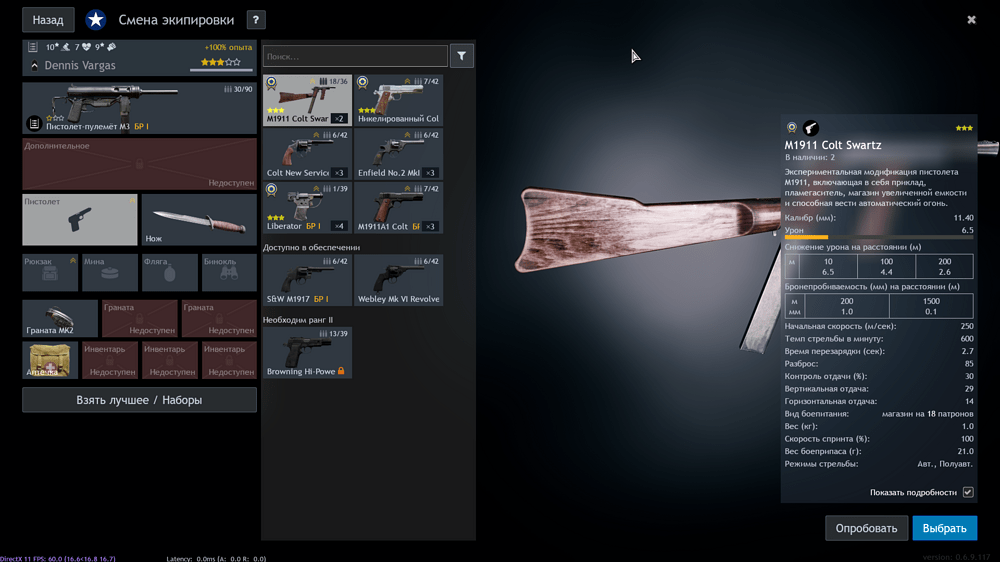Choose the Enfield No.2 MkI revolver
Viewport: 1000px width, 562px height.
398,154
